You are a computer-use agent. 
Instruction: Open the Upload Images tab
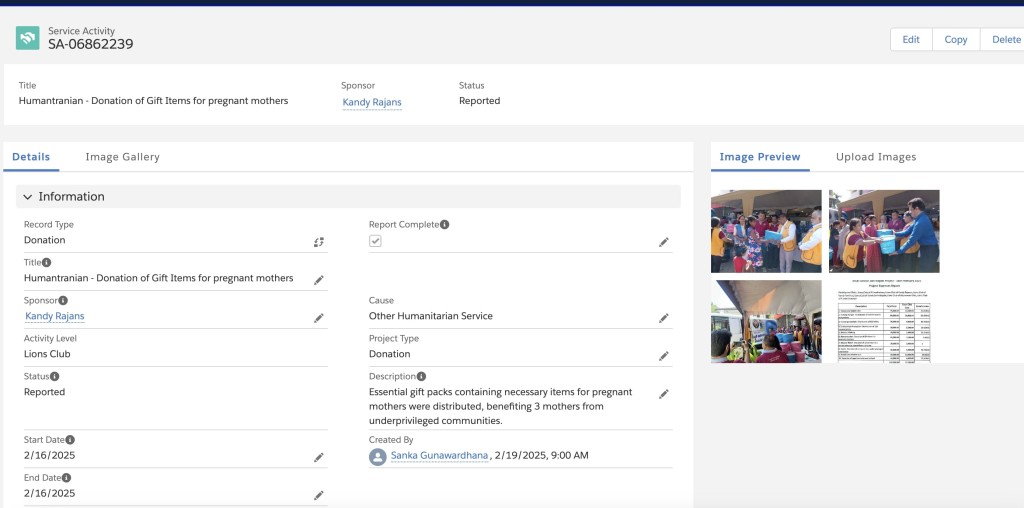point(876,157)
